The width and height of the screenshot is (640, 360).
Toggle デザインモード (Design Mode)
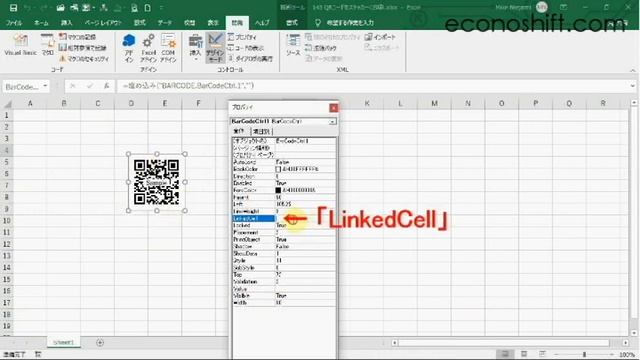215,48
